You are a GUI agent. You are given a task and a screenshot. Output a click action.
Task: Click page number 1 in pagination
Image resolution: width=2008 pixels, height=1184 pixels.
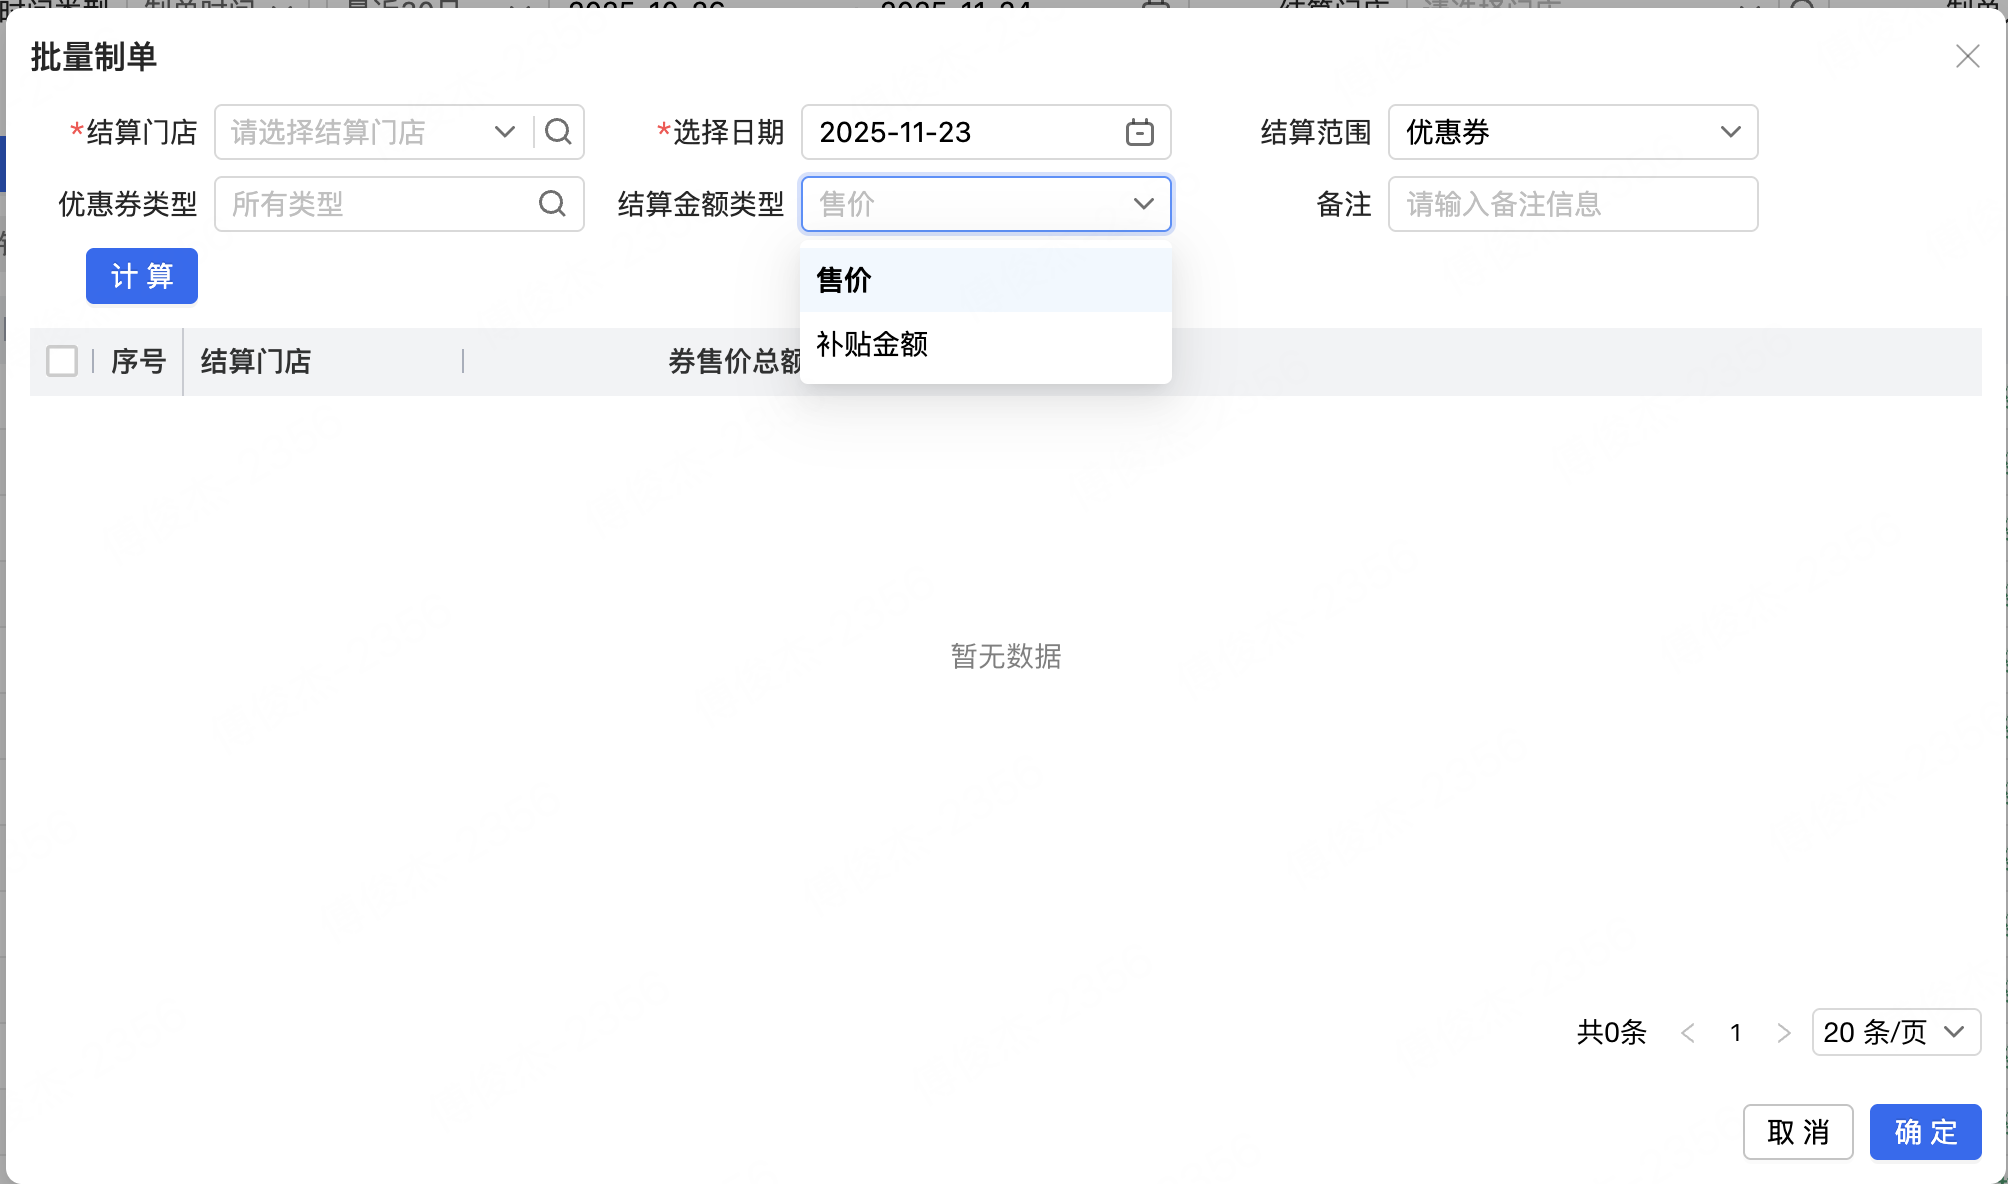[1736, 1033]
